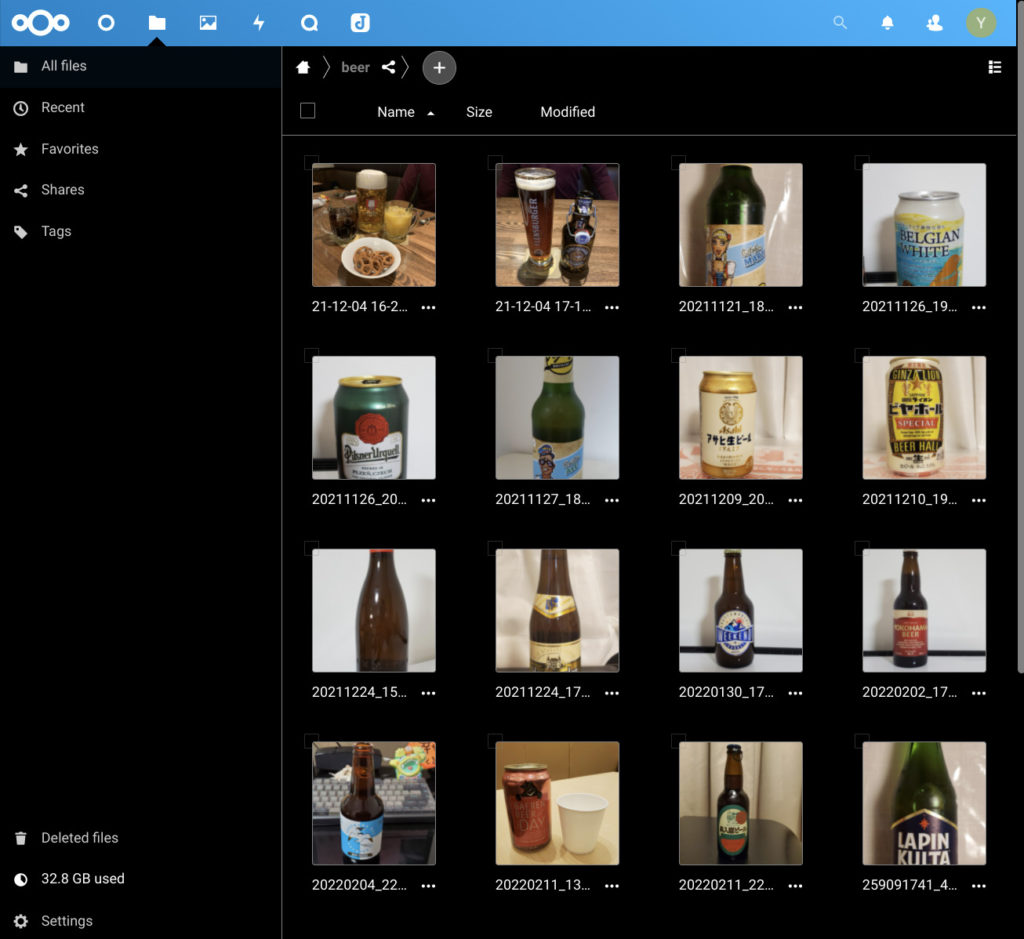Sort files by Name column
The image size is (1024, 939).
(x=396, y=112)
